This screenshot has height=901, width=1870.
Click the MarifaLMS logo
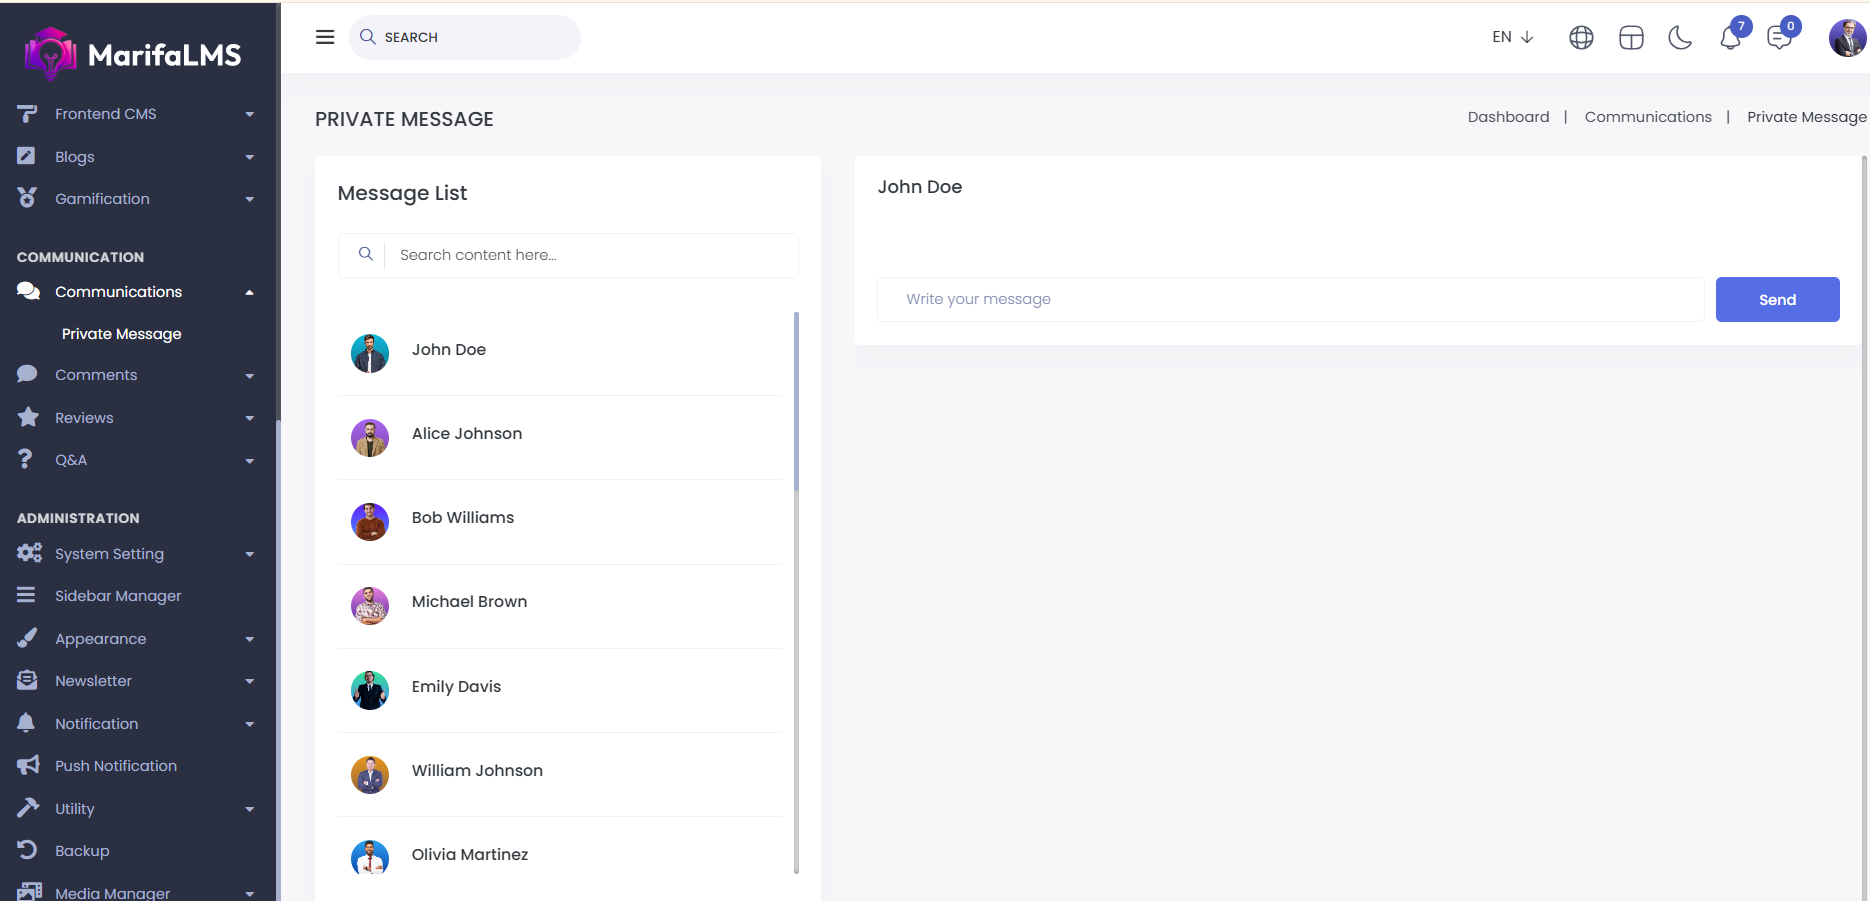133,54
